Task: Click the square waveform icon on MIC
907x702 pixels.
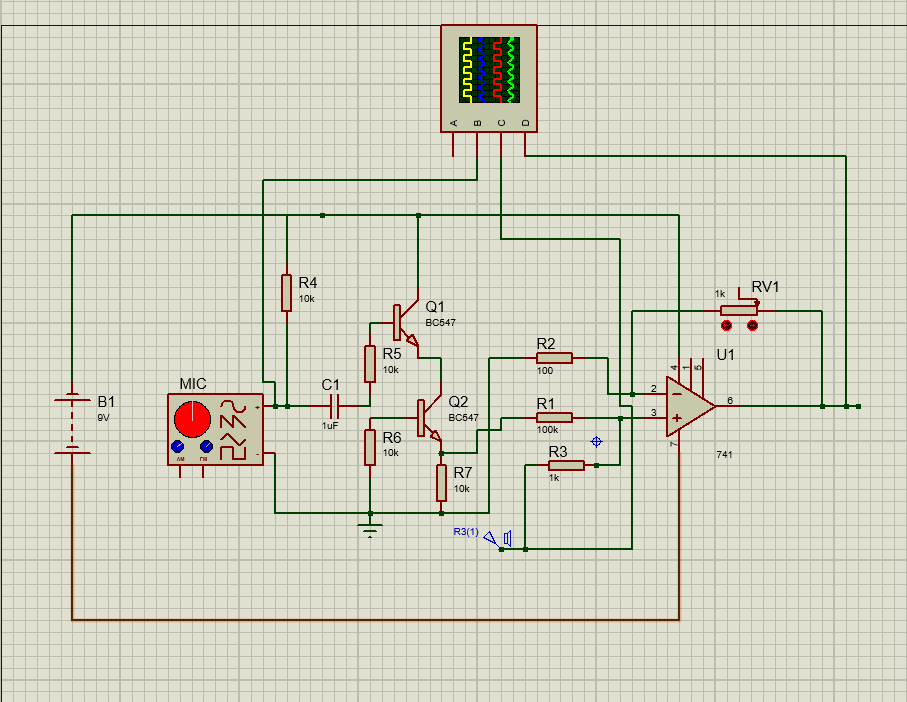Action: (233, 451)
